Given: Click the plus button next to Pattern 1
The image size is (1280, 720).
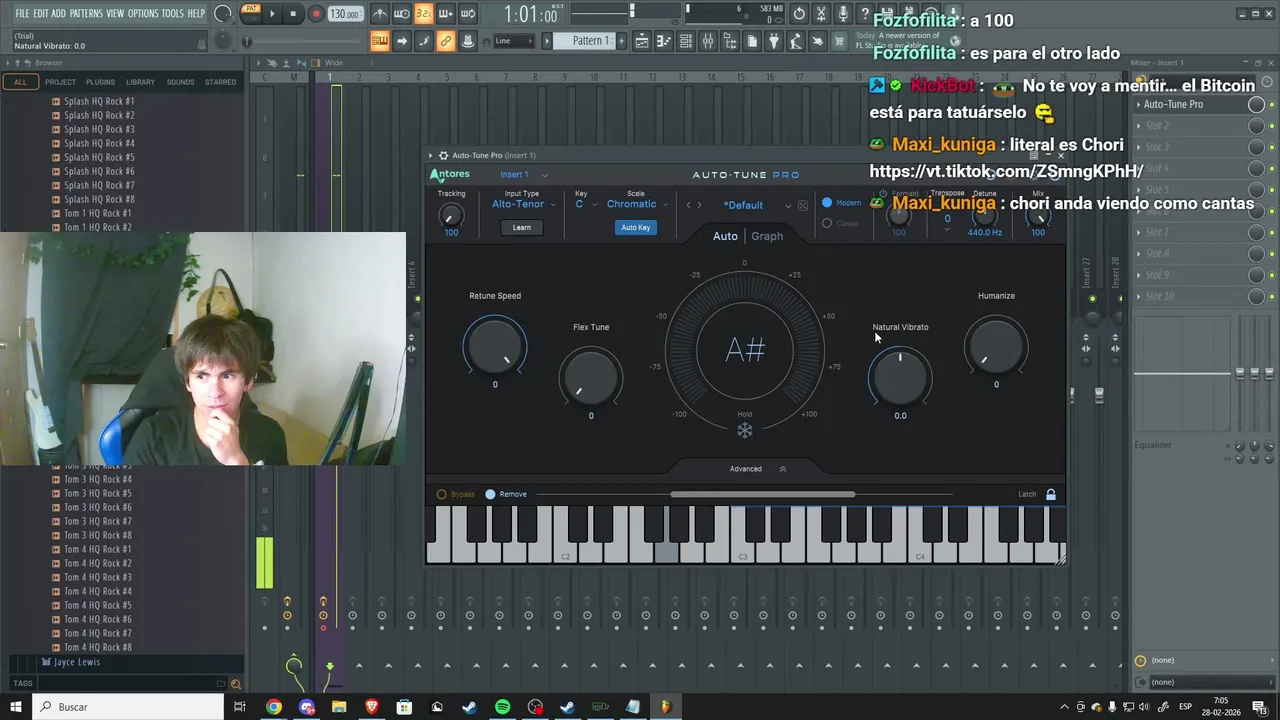Looking at the screenshot, I should click(x=620, y=41).
